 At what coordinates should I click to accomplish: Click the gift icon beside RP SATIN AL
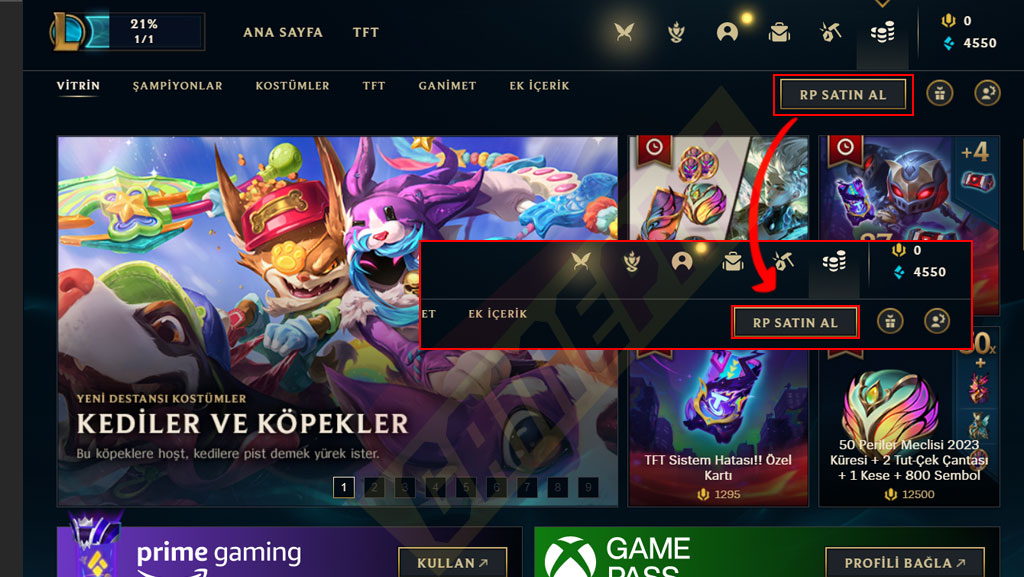click(940, 93)
